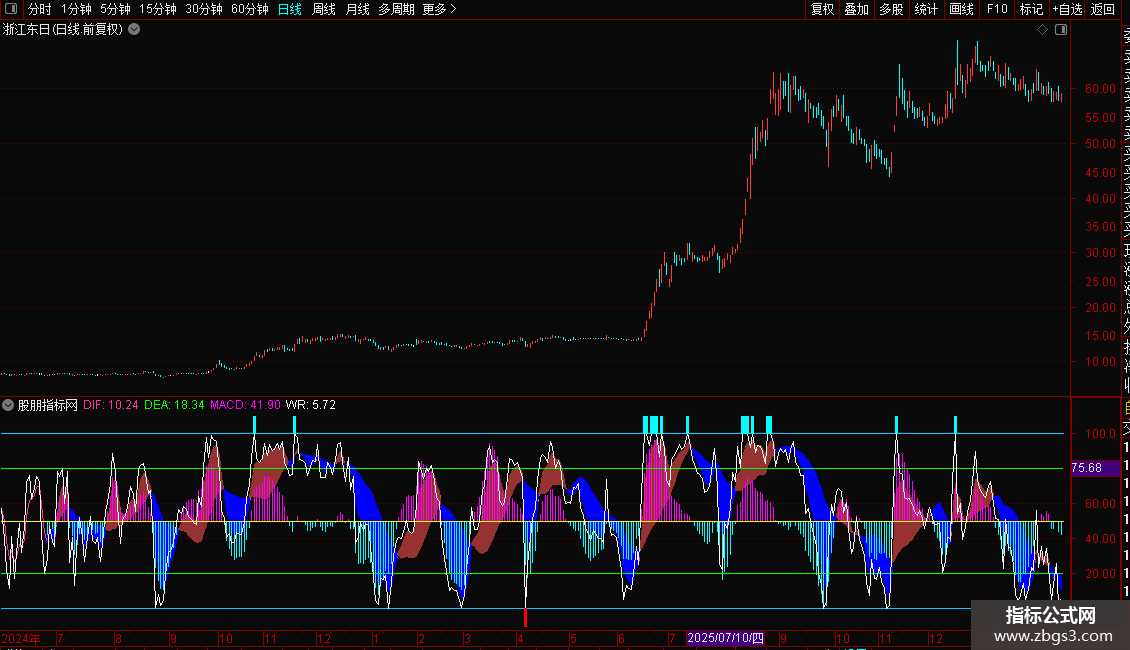Viewport: 1130px width, 650px height.
Task: Click the 返回 back button
Action: point(1103,9)
